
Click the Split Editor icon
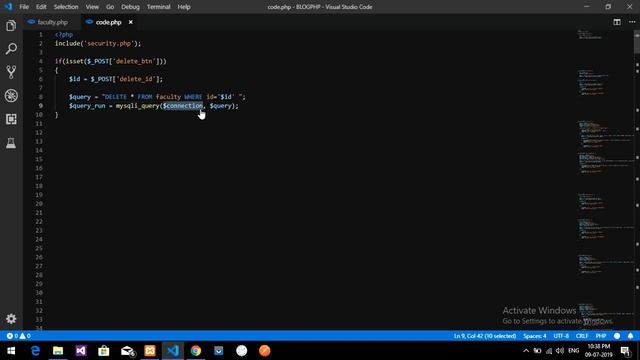point(617,22)
